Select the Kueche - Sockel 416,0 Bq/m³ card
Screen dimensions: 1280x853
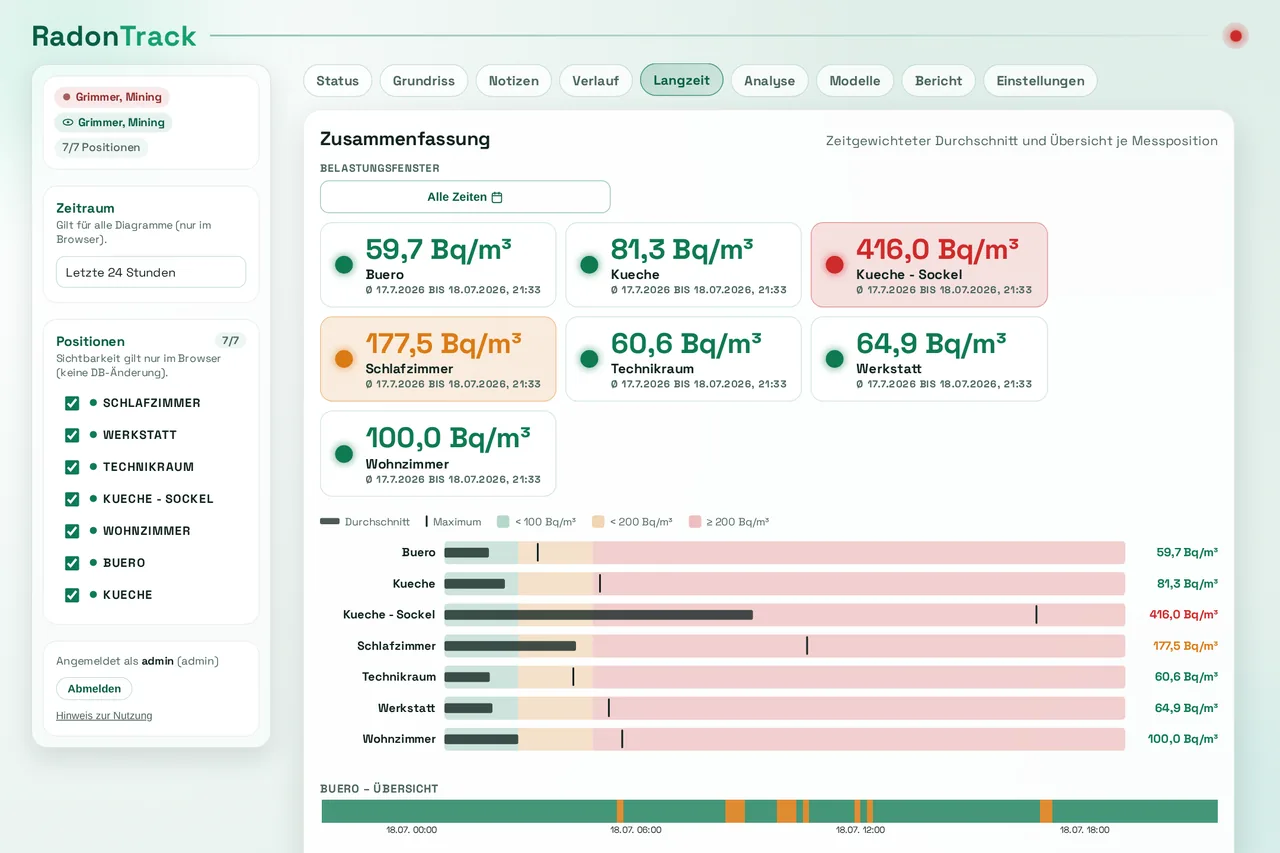point(929,265)
